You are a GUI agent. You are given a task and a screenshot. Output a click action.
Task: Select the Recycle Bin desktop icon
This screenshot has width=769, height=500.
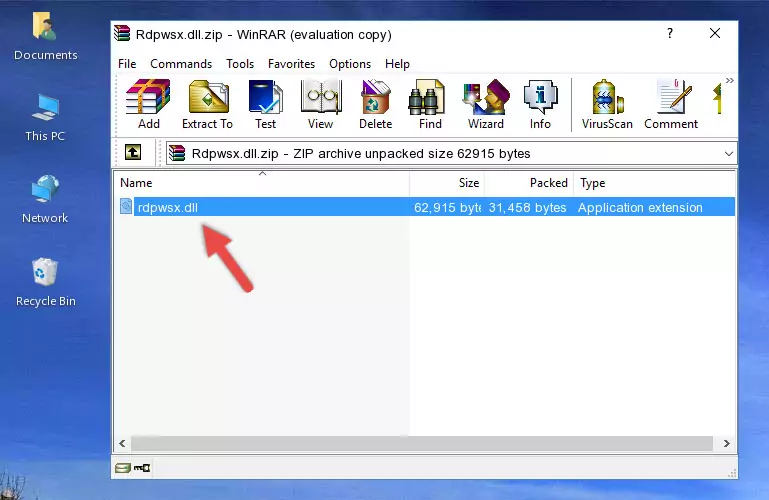(x=45, y=282)
